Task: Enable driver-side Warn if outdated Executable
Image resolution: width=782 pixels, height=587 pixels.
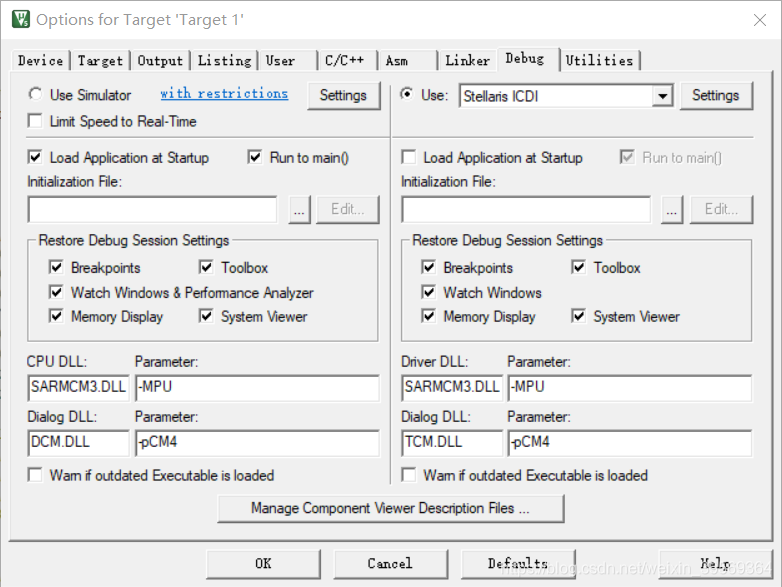Action: (x=409, y=475)
